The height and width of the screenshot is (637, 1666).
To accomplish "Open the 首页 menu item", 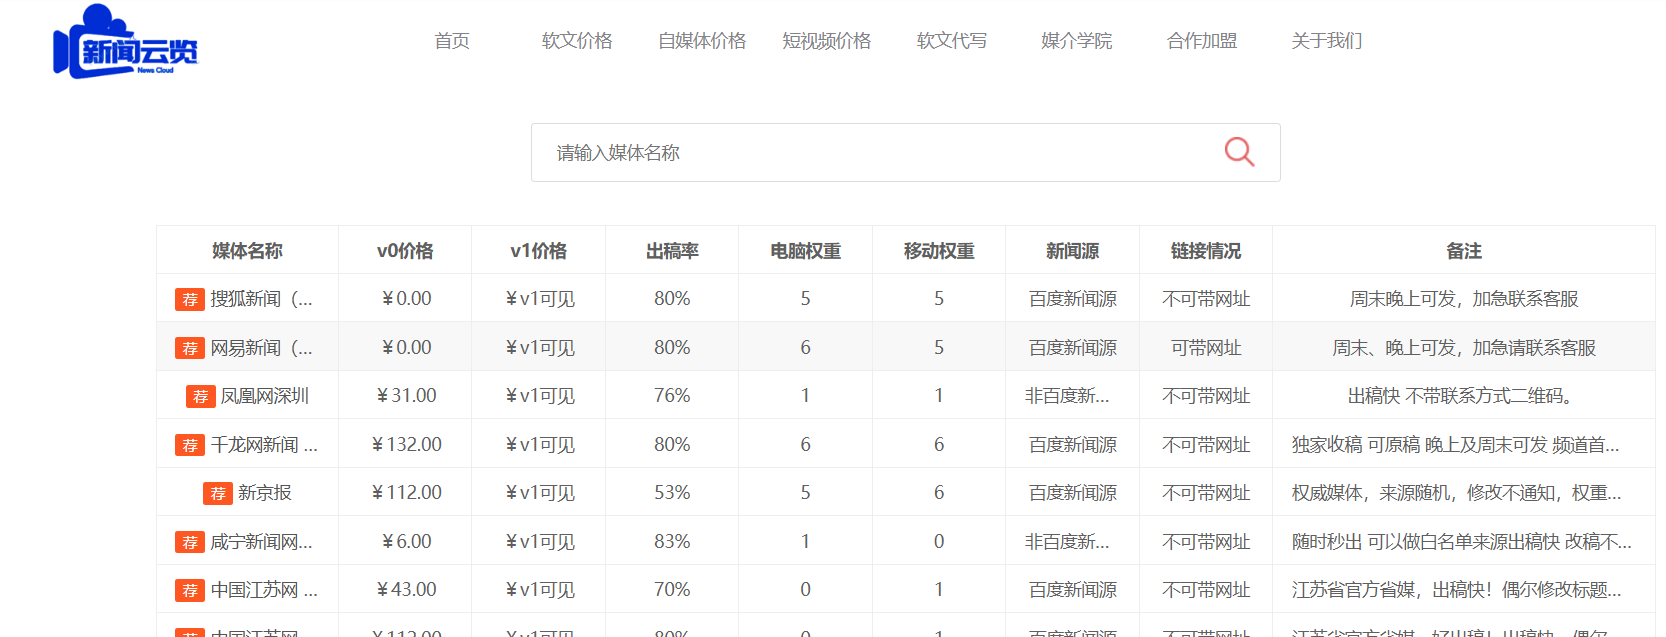I will (x=452, y=41).
